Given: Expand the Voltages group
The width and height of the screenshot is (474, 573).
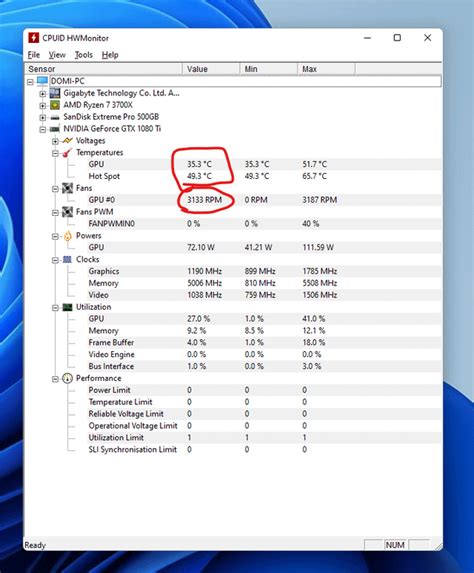Looking at the screenshot, I should 55,141.
